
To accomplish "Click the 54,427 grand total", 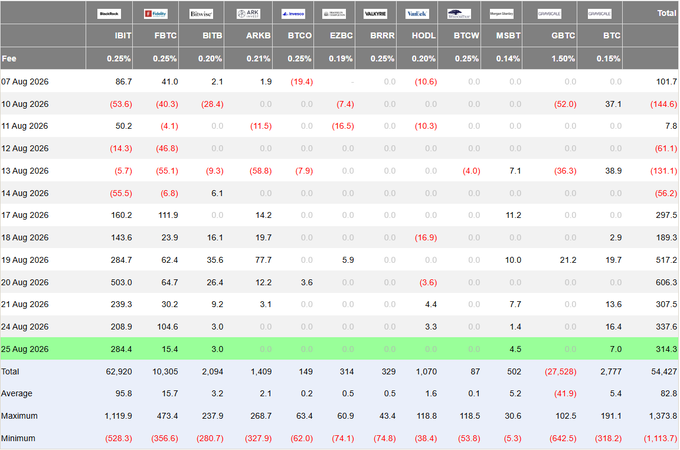I will (664, 372).
